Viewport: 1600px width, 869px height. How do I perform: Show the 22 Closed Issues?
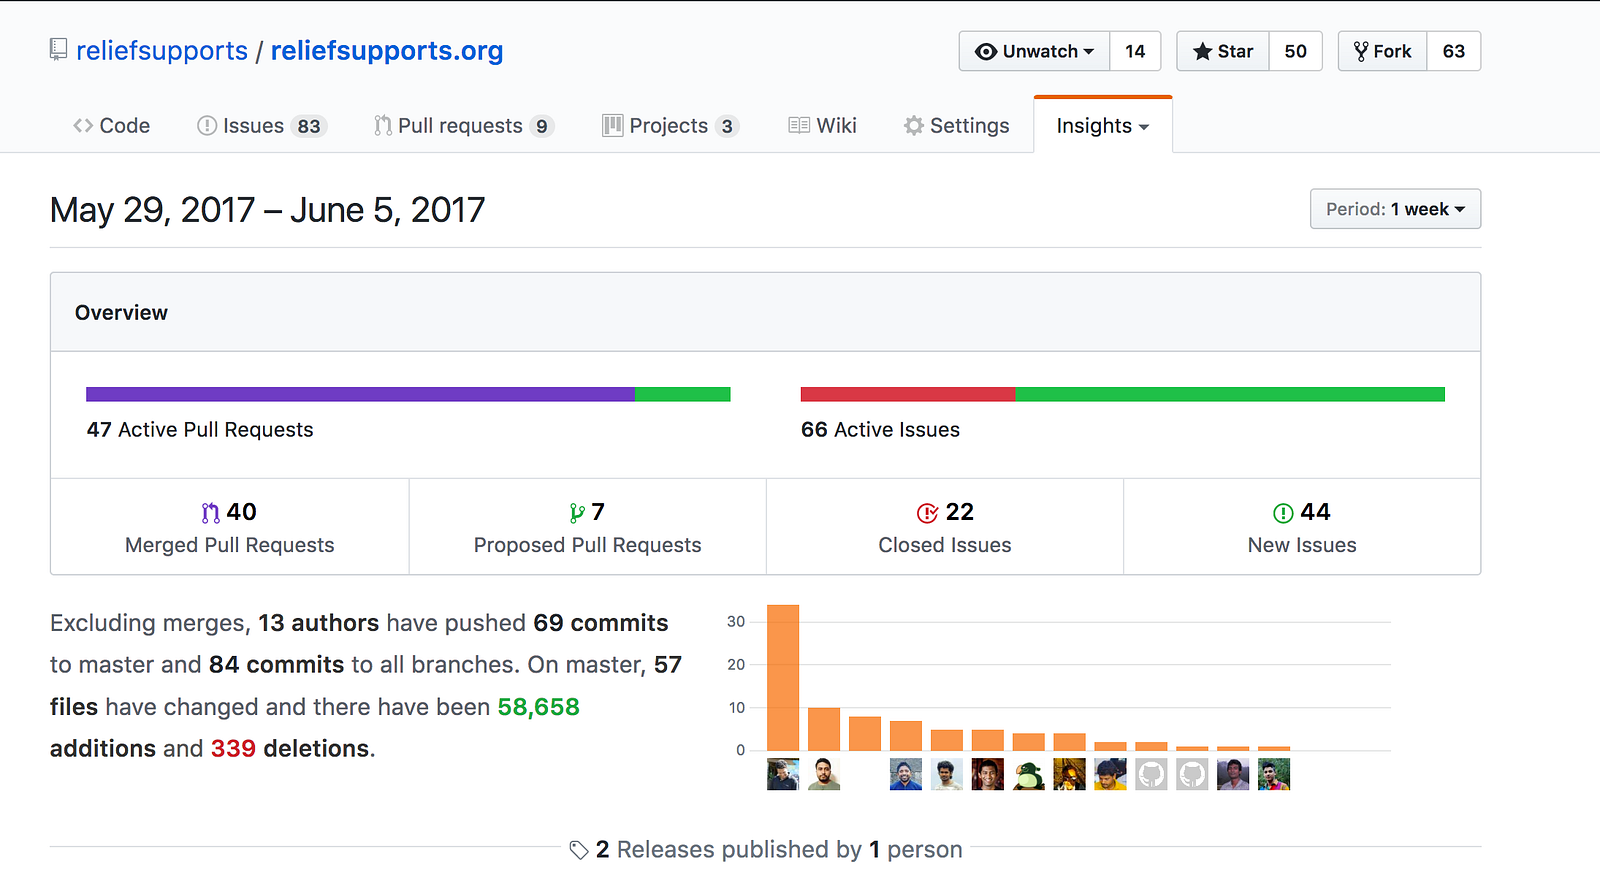945,527
